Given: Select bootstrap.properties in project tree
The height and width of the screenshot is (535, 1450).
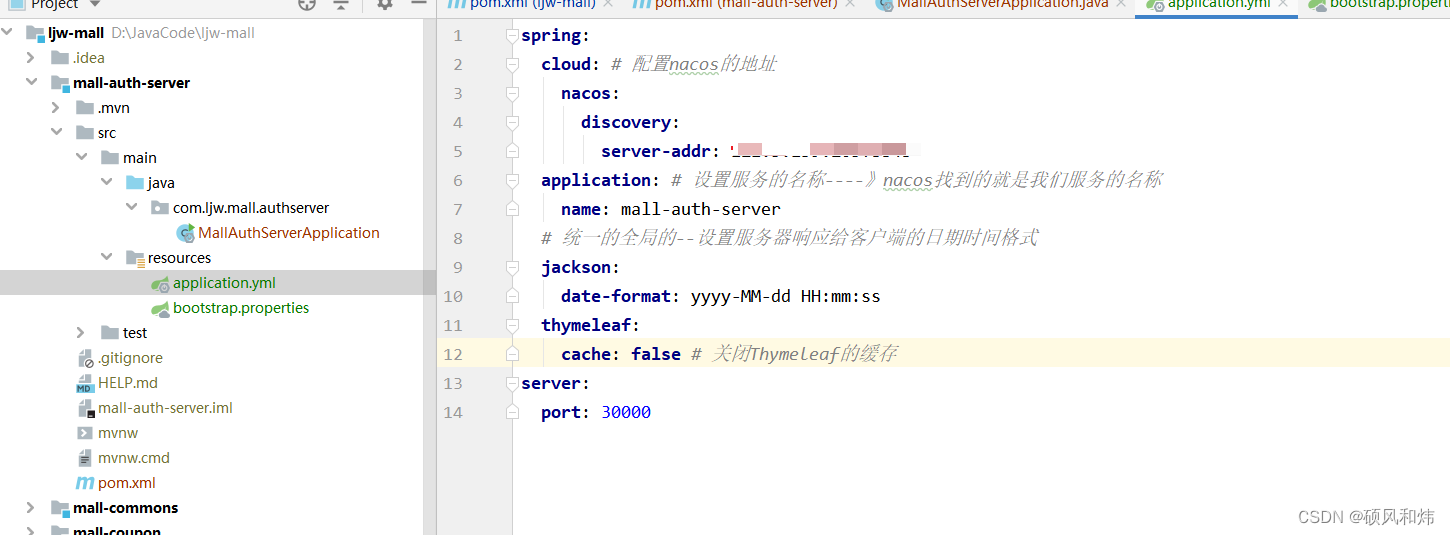Looking at the screenshot, I should (x=241, y=308).
